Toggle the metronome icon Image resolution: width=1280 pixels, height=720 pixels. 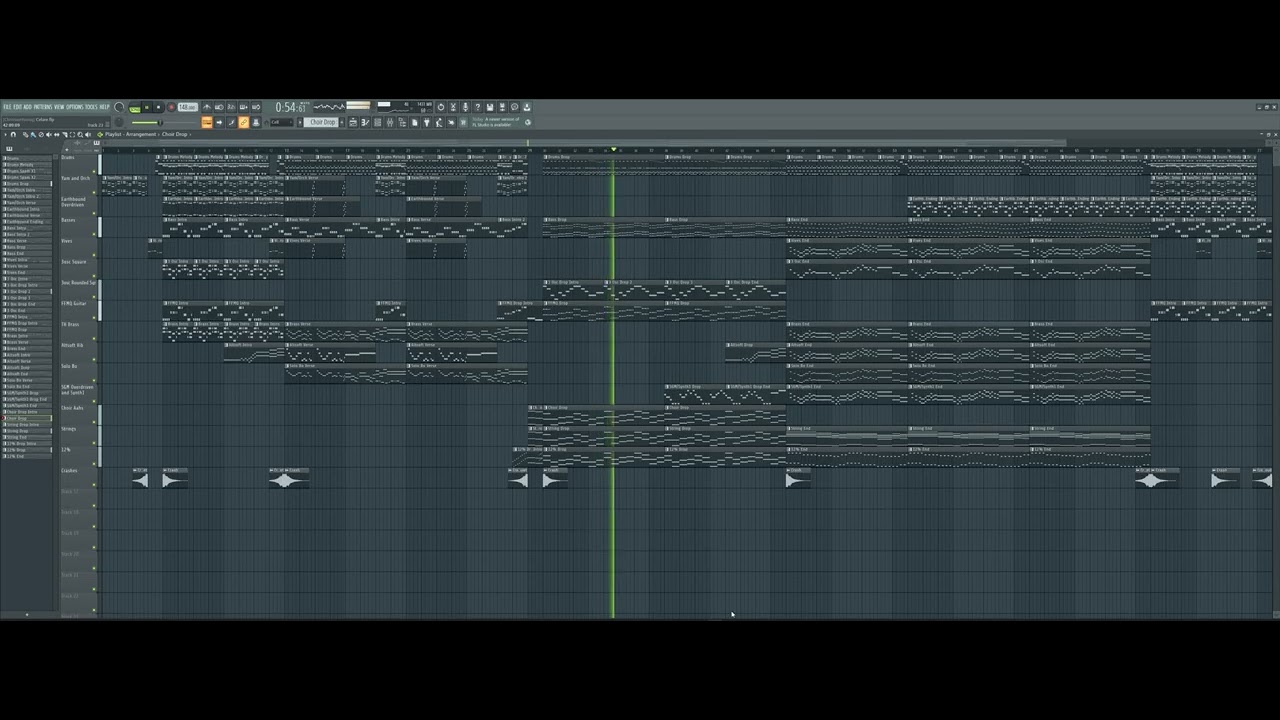[207, 107]
